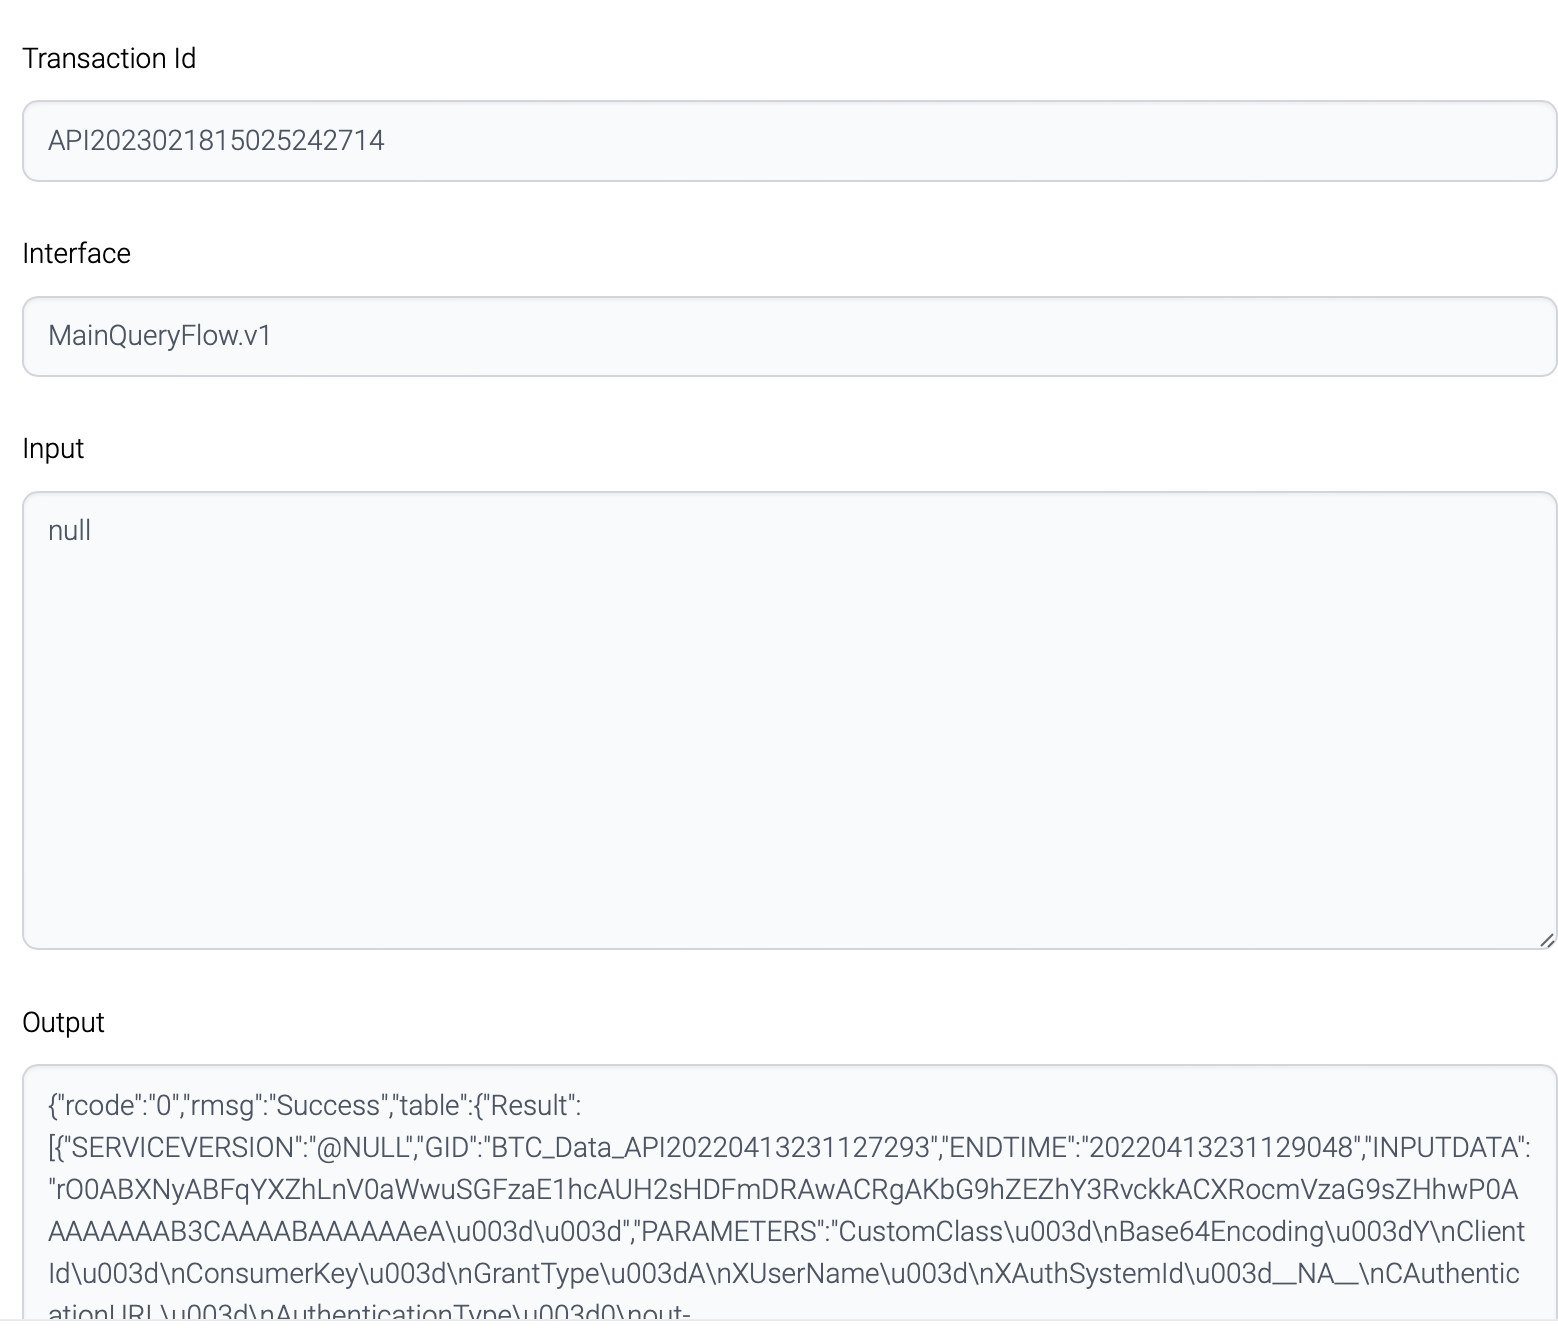The image size is (1558, 1328).
Task: Click BTC_Data_API GID value in Output
Action: pos(710,1148)
